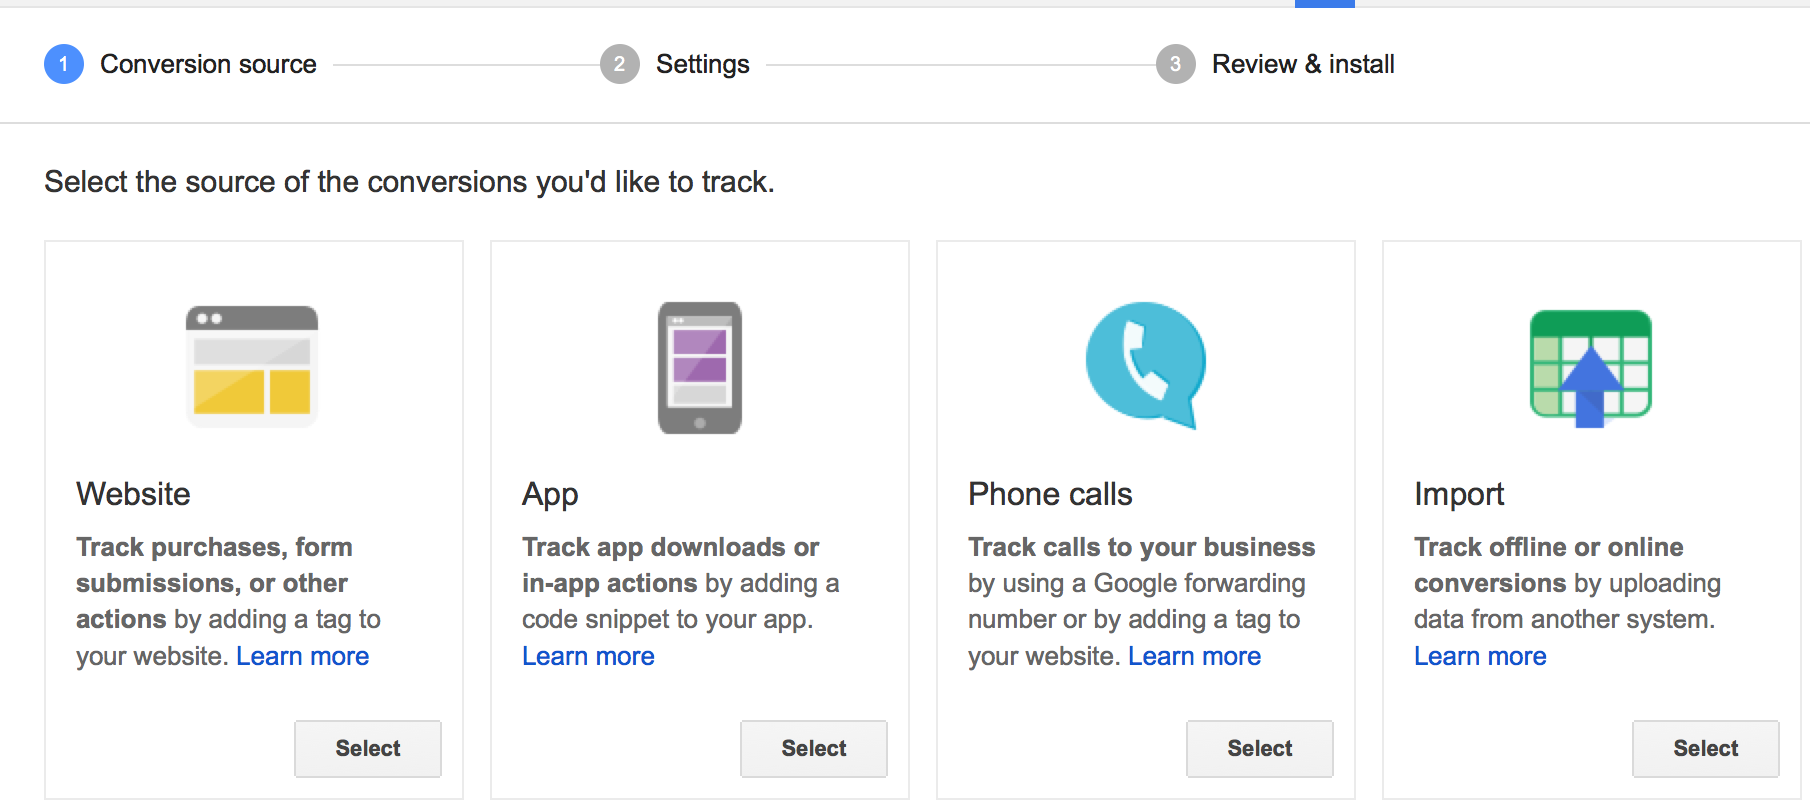The width and height of the screenshot is (1810, 808).
Task: Click the Phone calls speech bubble icon
Action: (x=1146, y=366)
